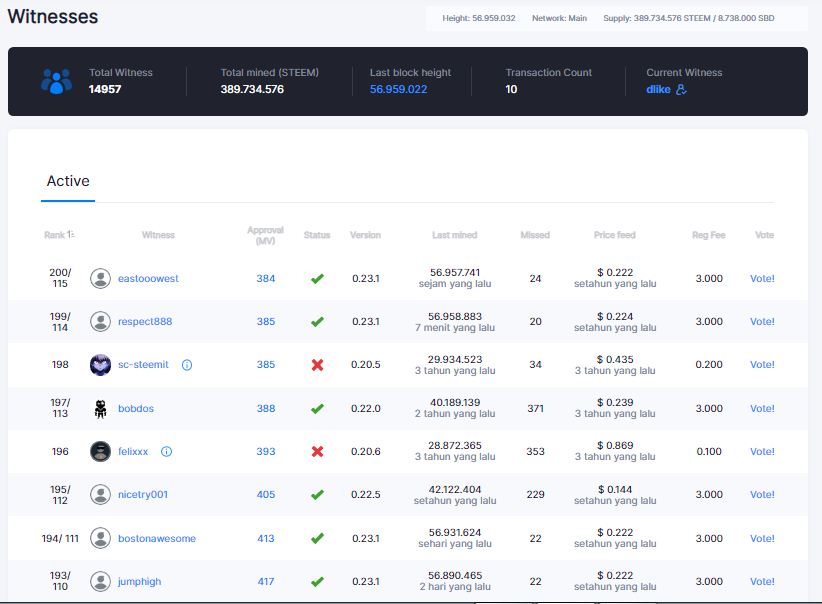Click the sc-steemit avatar image
822x604 pixels.
pyautogui.click(x=100, y=365)
